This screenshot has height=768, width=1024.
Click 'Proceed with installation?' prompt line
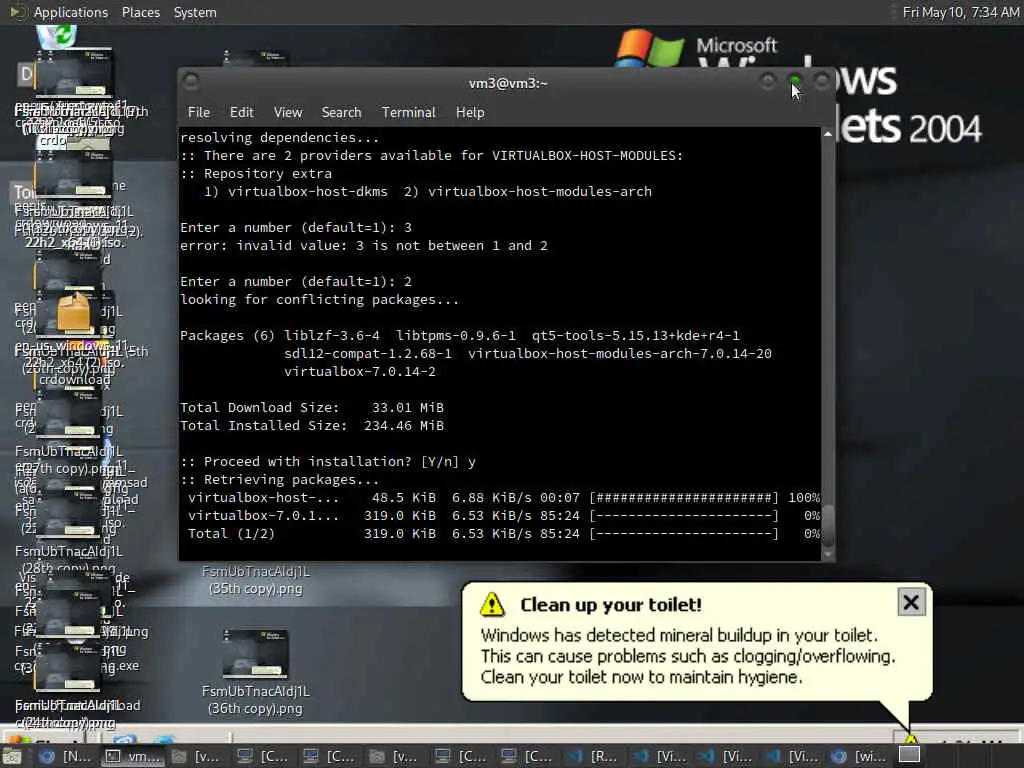point(328,461)
